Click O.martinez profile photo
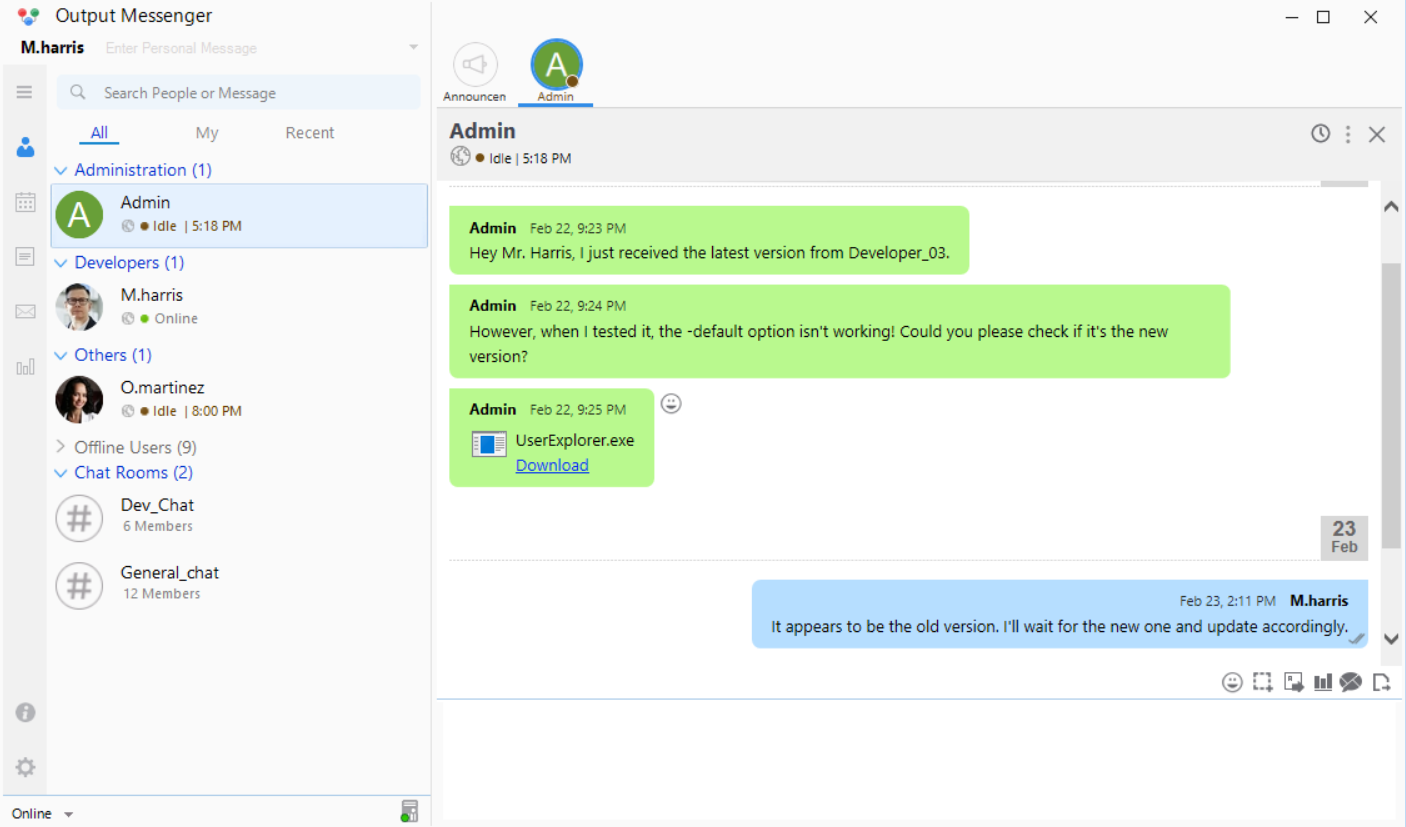Viewport: 1406px width, 827px height. [79, 400]
